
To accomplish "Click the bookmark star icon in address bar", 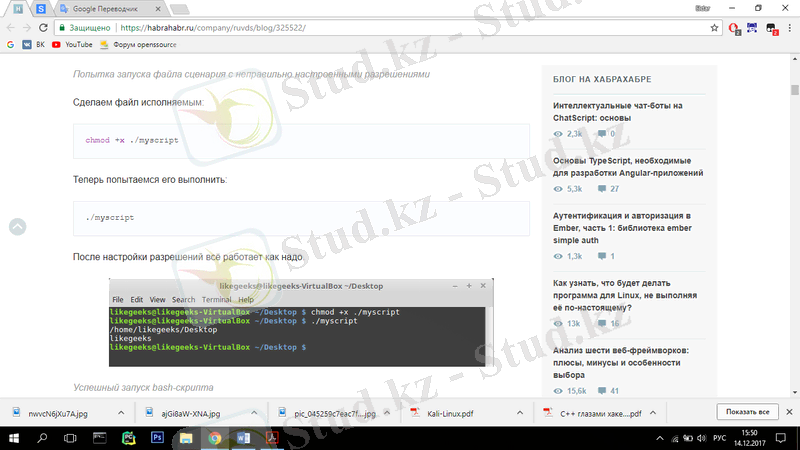I will tap(714, 29).
